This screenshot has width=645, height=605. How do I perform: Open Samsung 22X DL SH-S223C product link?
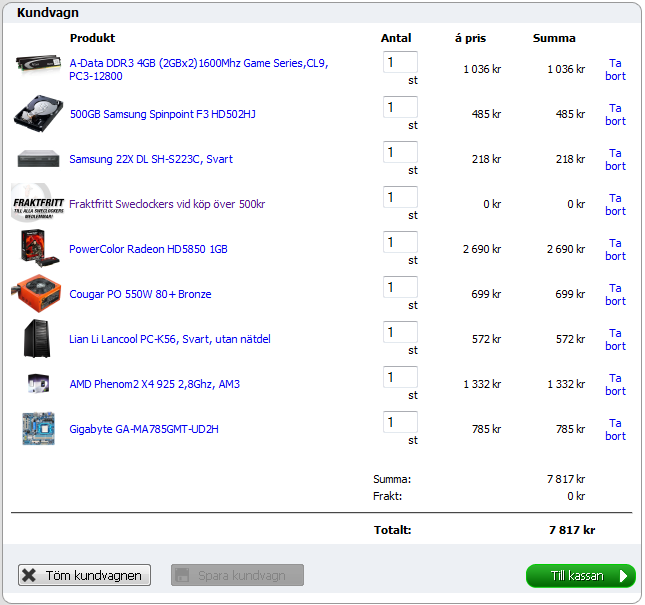point(151,159)
